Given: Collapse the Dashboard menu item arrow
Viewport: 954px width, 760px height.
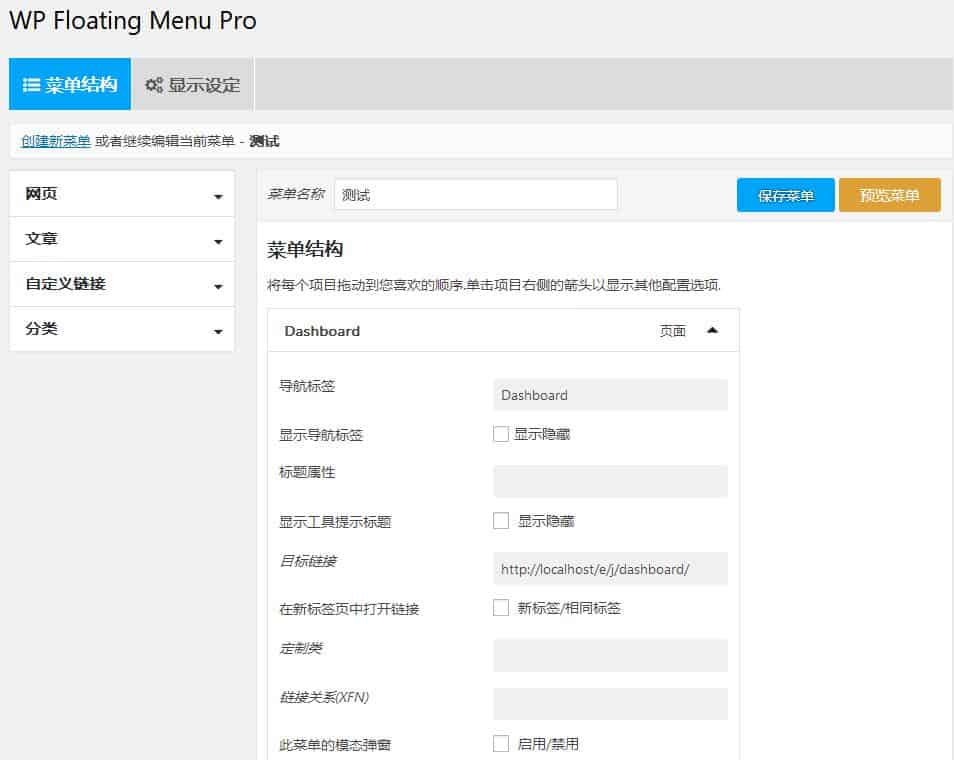Looking at the screenshot, I should tap(712, 330).
